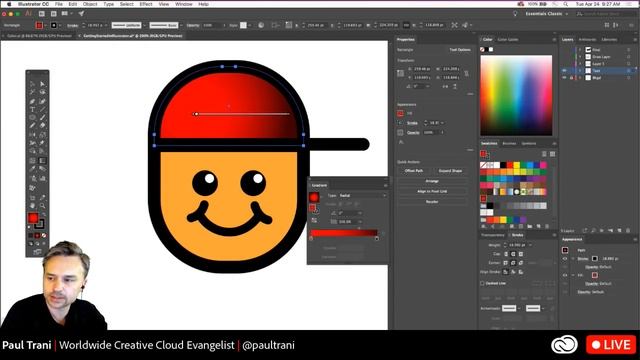The width and height of the screenshot is (640, 360).
Task: Click the Offset Path button
Action: 414,171
